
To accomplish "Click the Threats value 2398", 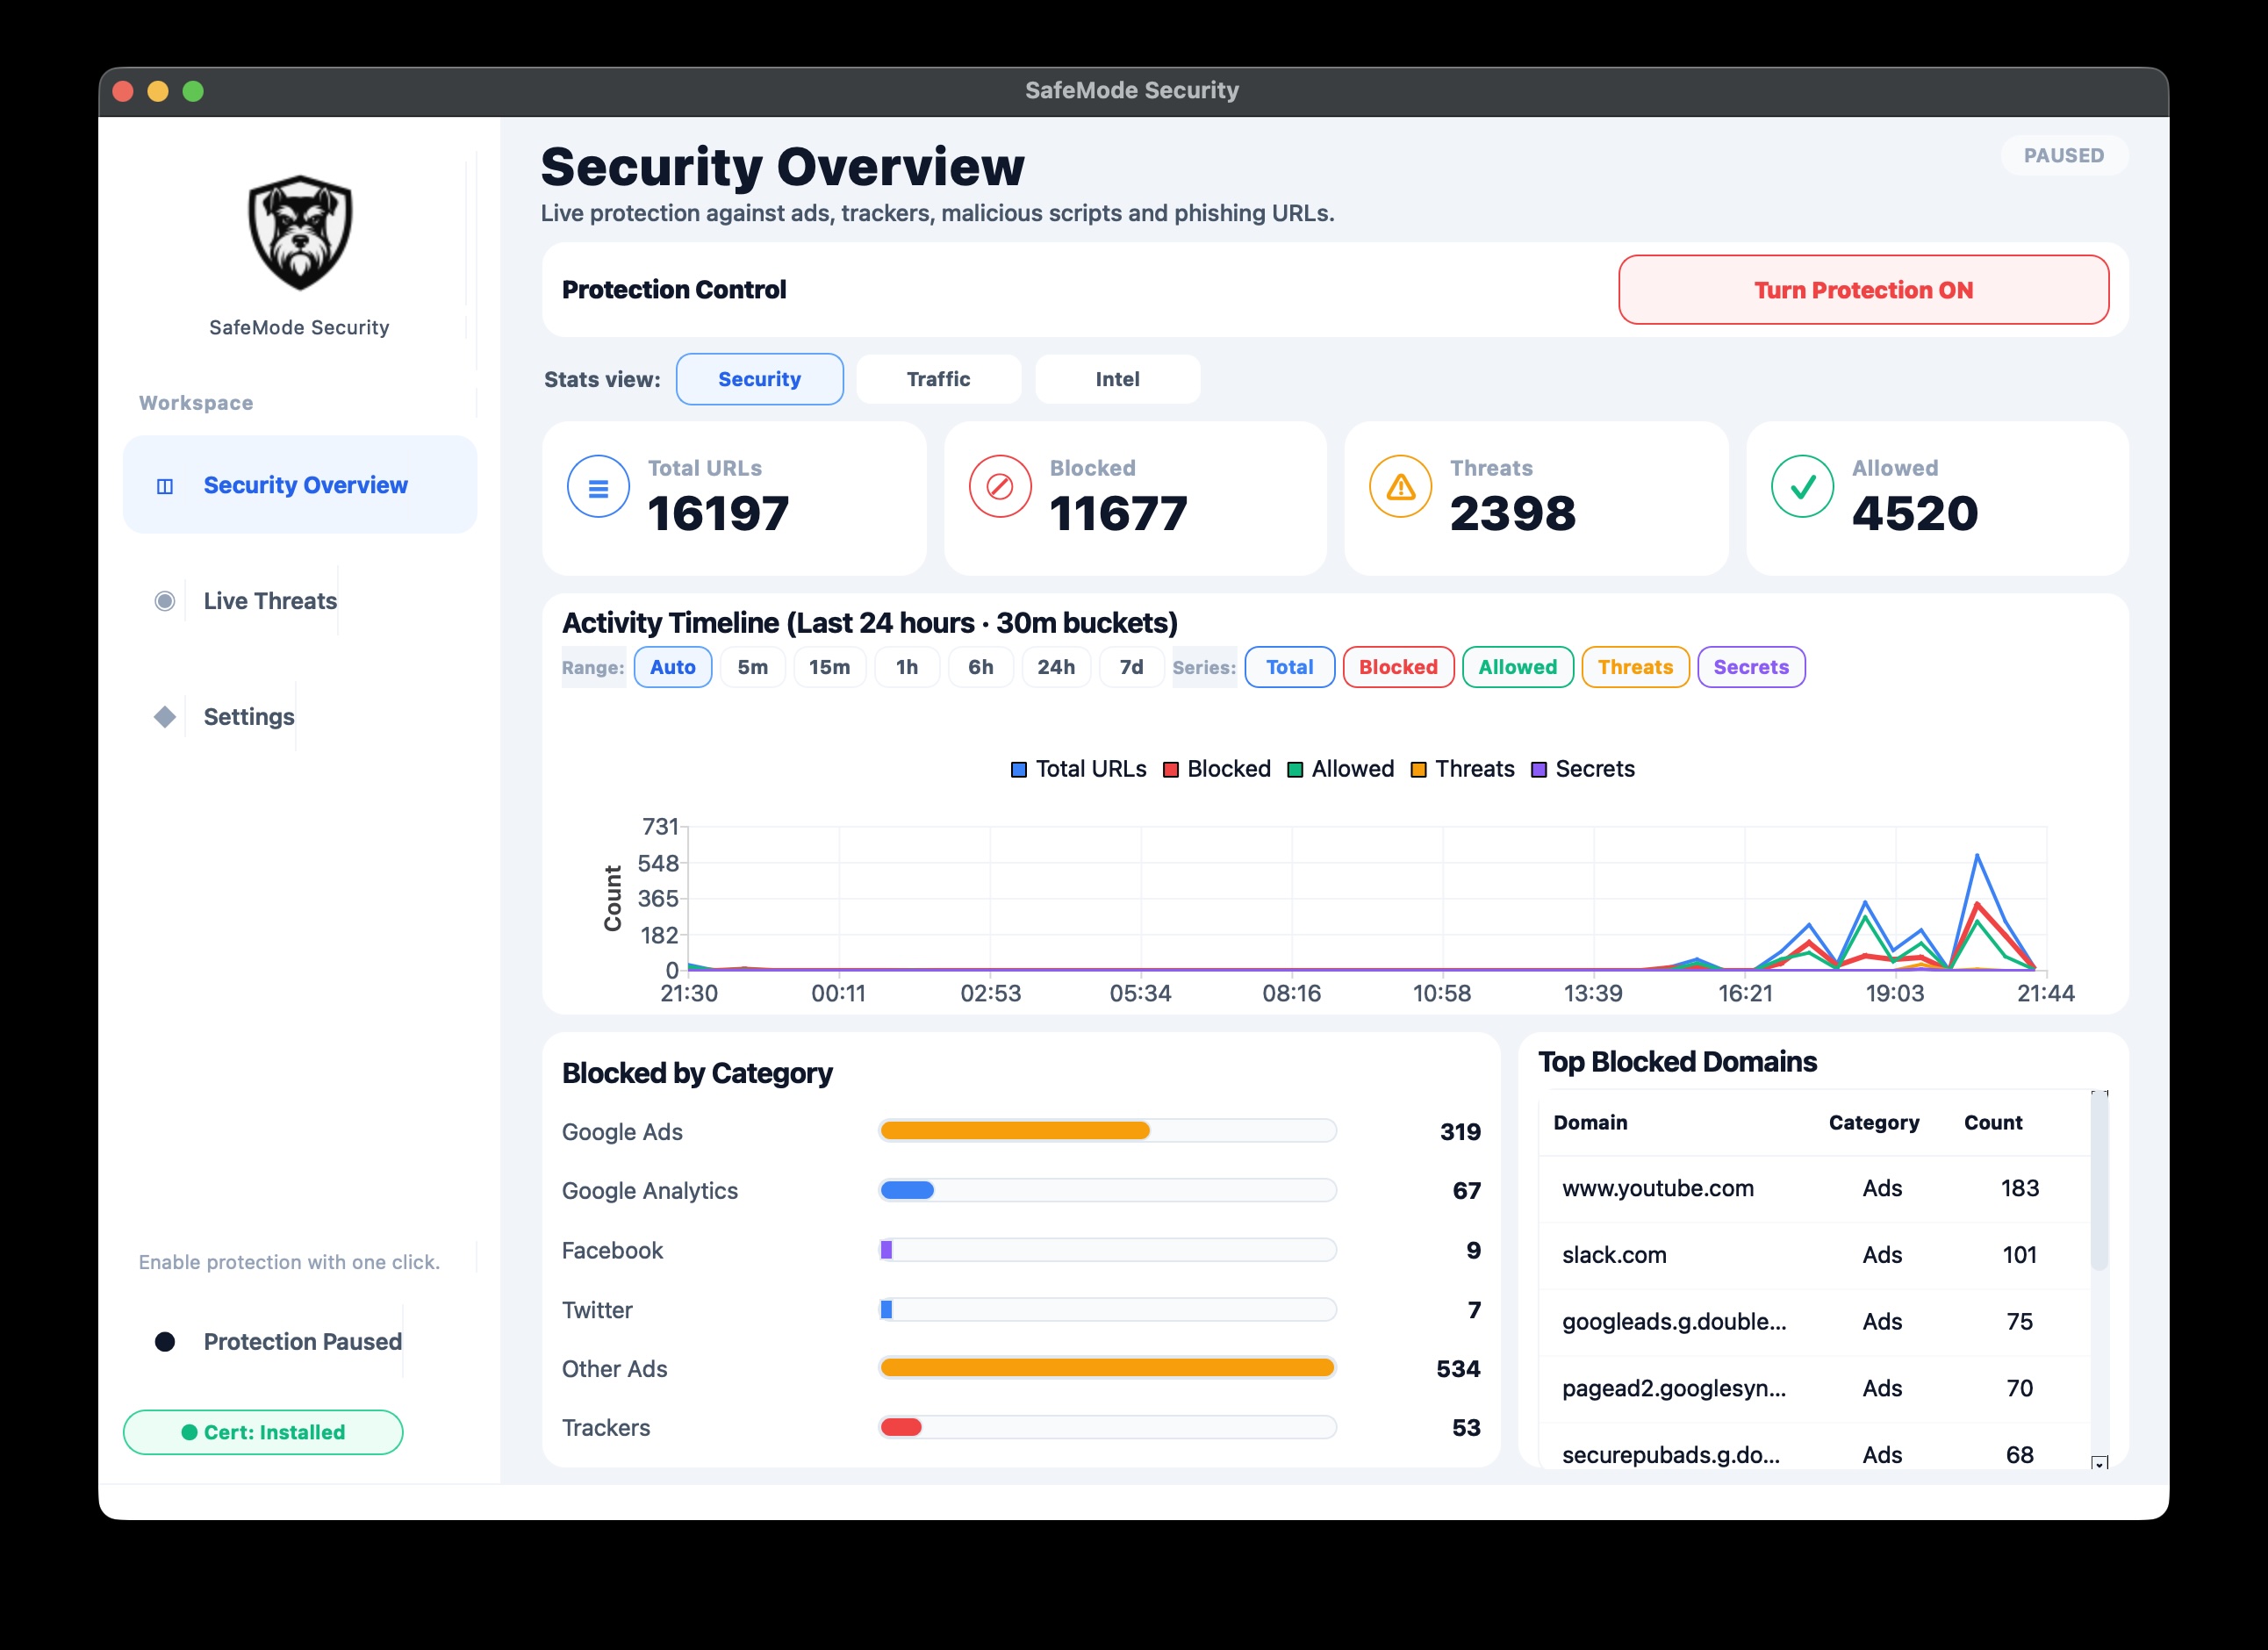I will (1513, 513).
